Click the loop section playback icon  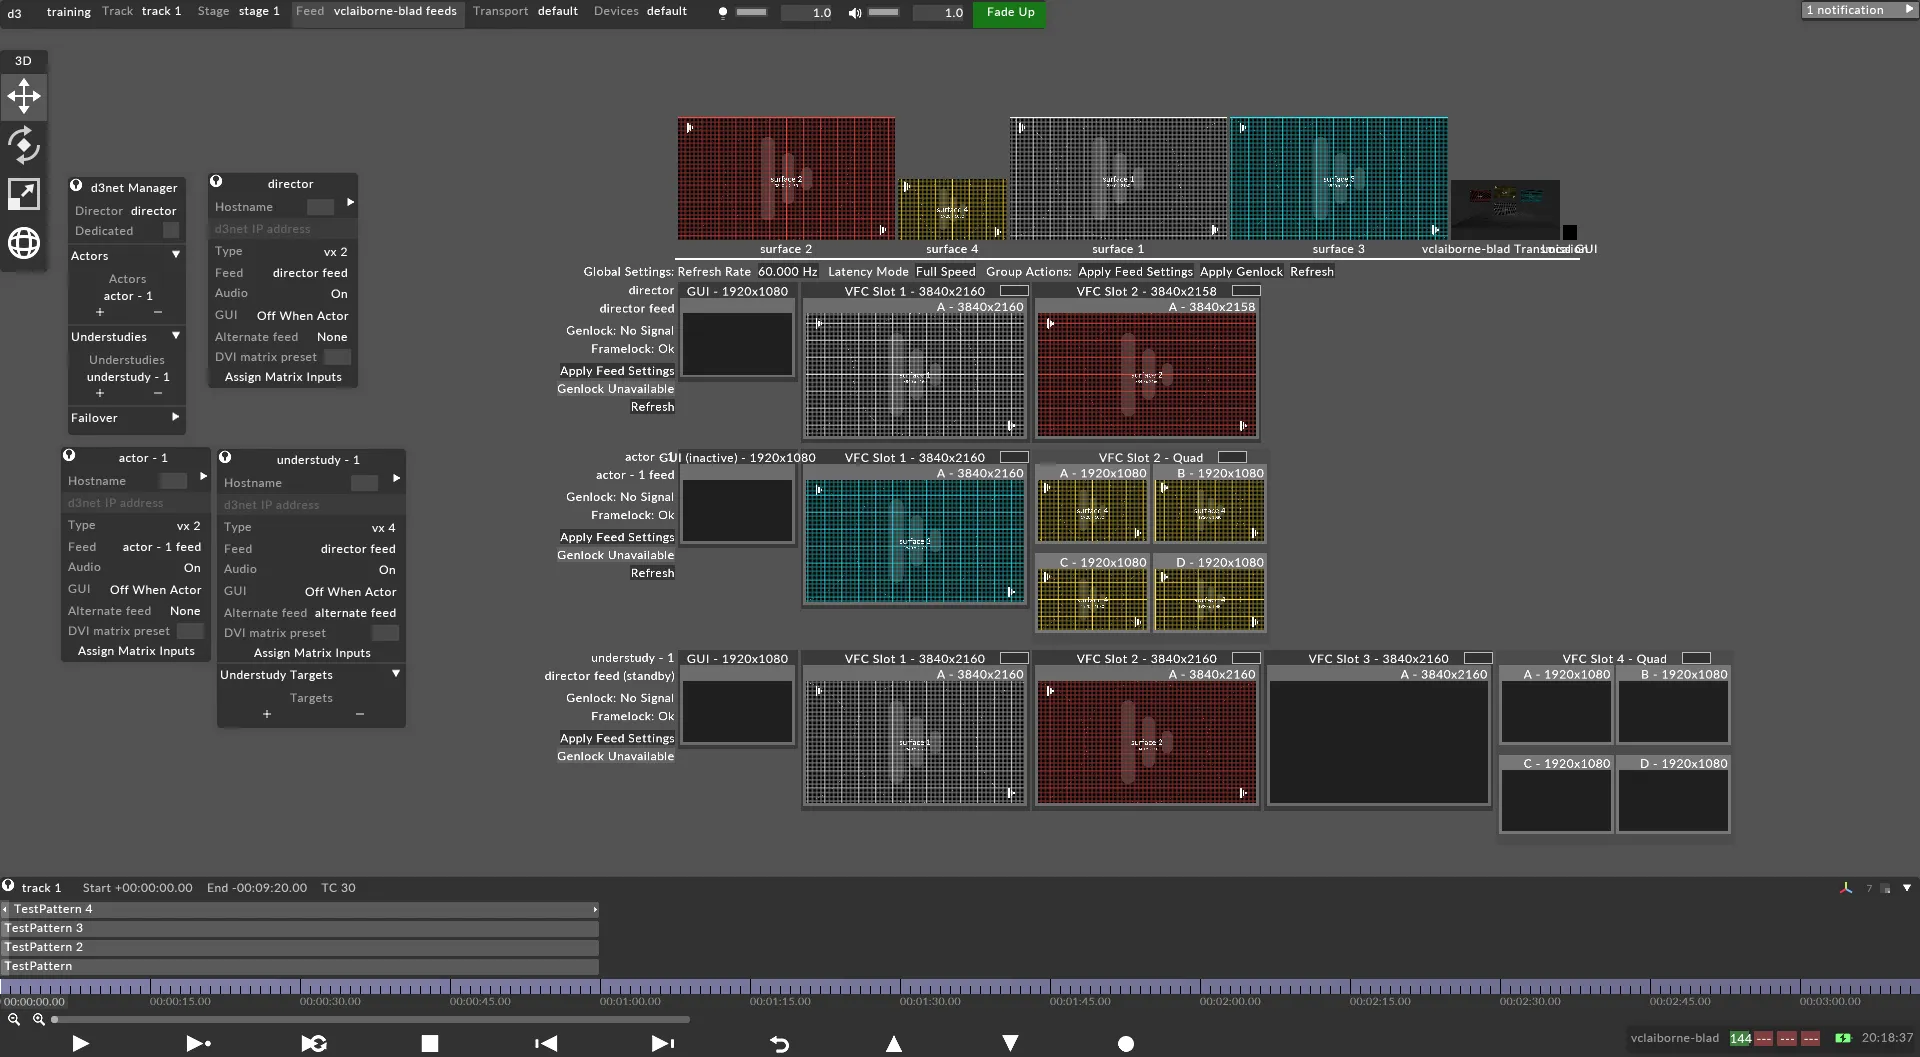pyautogui.click(x=314, y=1043)
